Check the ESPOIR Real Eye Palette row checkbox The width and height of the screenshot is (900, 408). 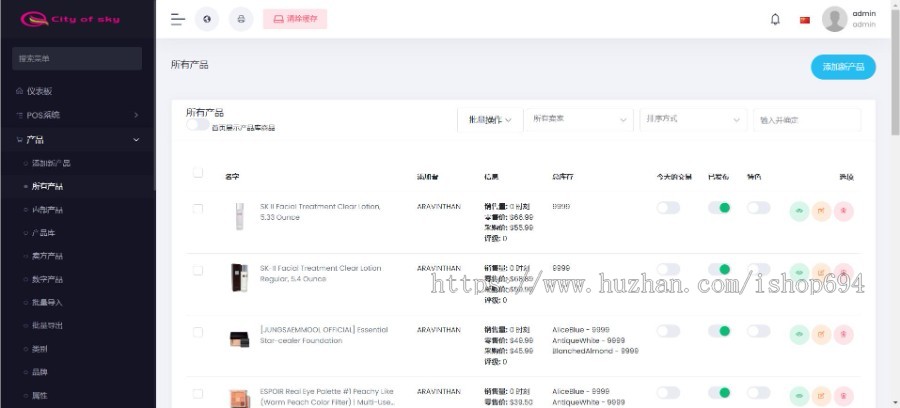click(198, 394)
